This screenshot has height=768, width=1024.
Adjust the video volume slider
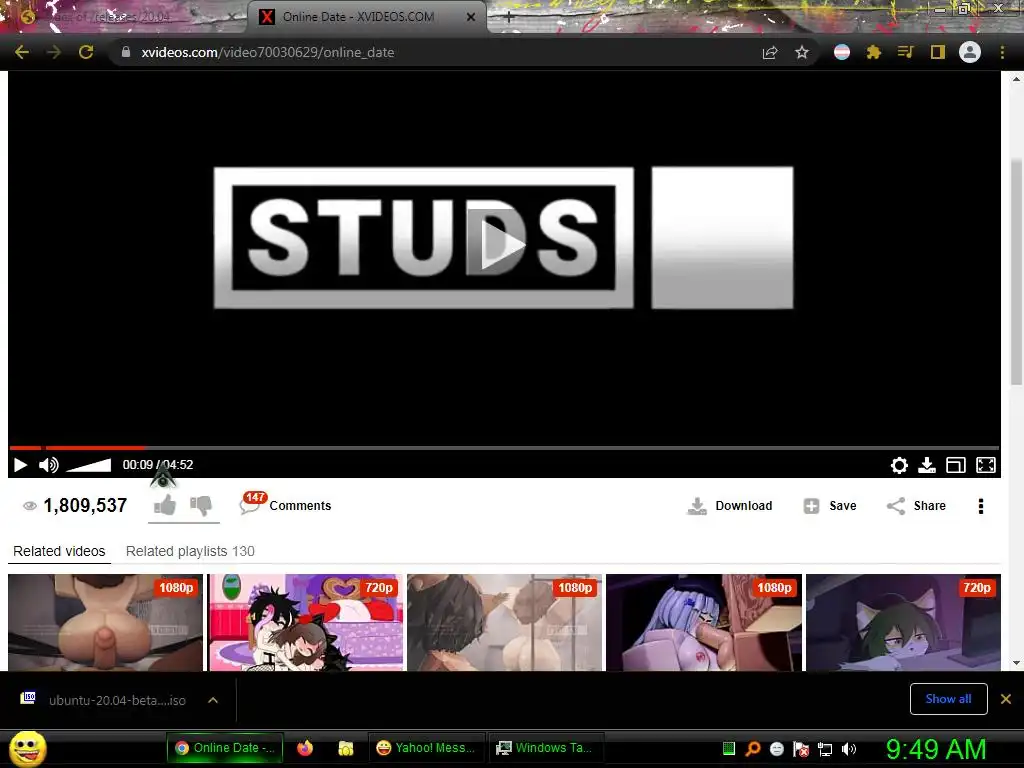pos(89,465)
